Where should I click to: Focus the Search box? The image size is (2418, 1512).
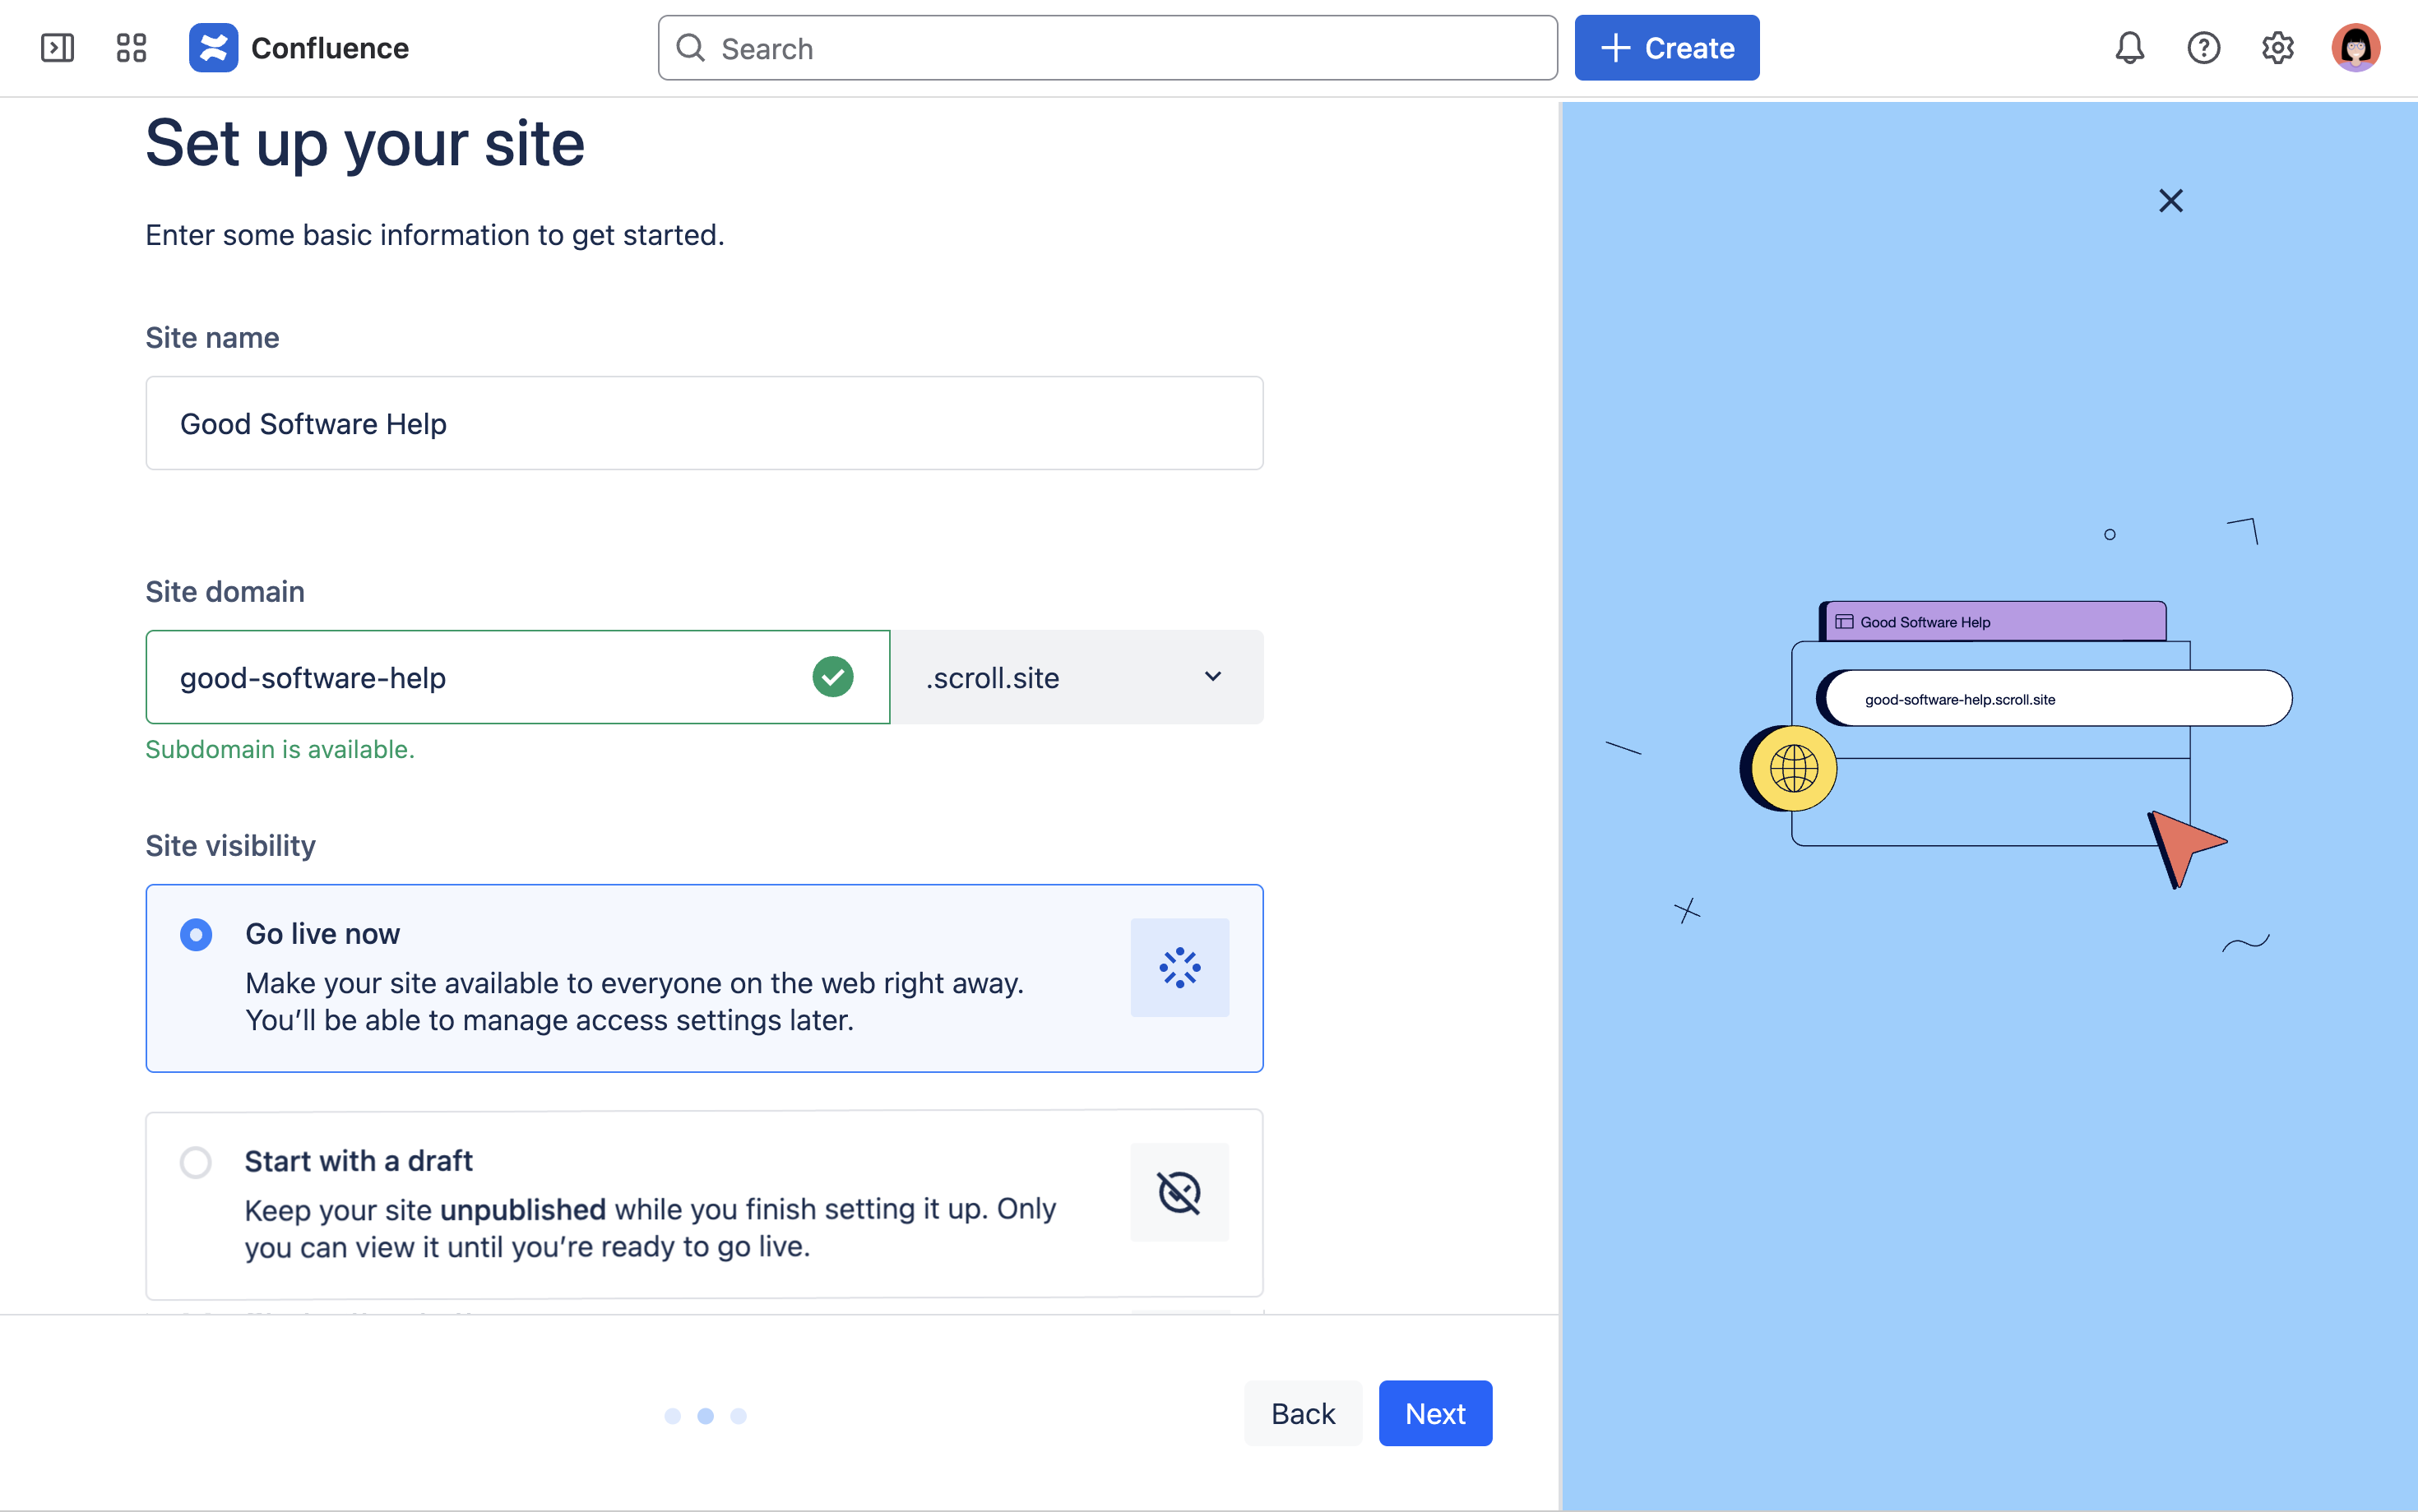pyautogui.click(x=1107, y=48)
